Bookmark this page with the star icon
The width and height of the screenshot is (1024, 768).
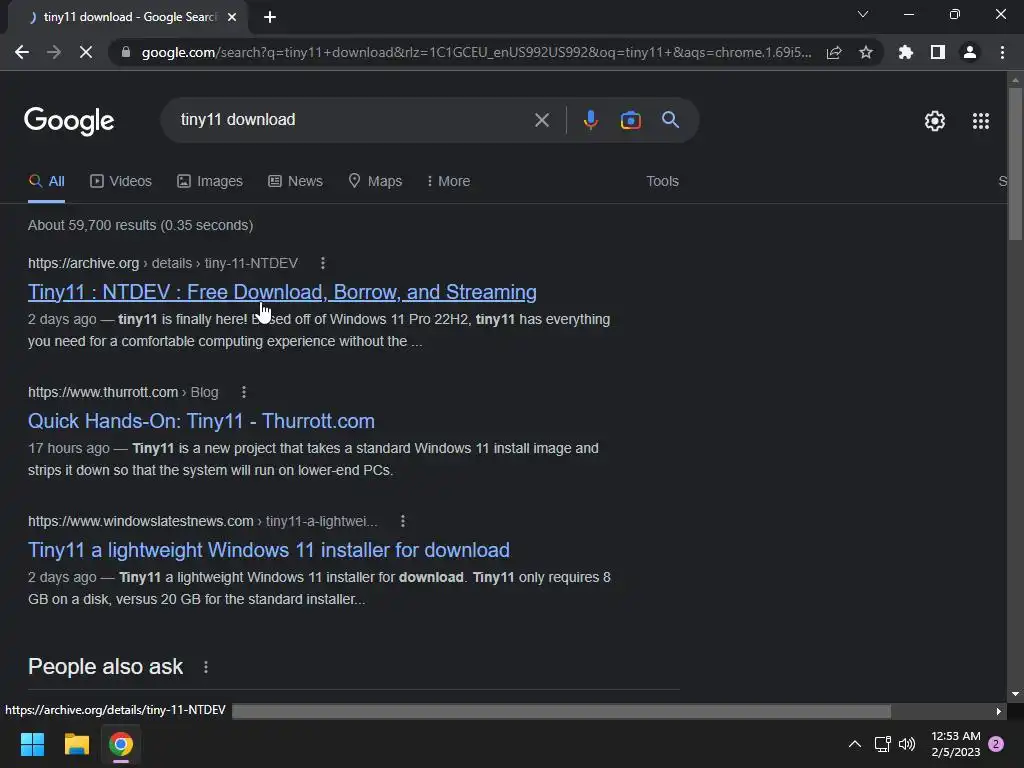(x=866, y=52)
